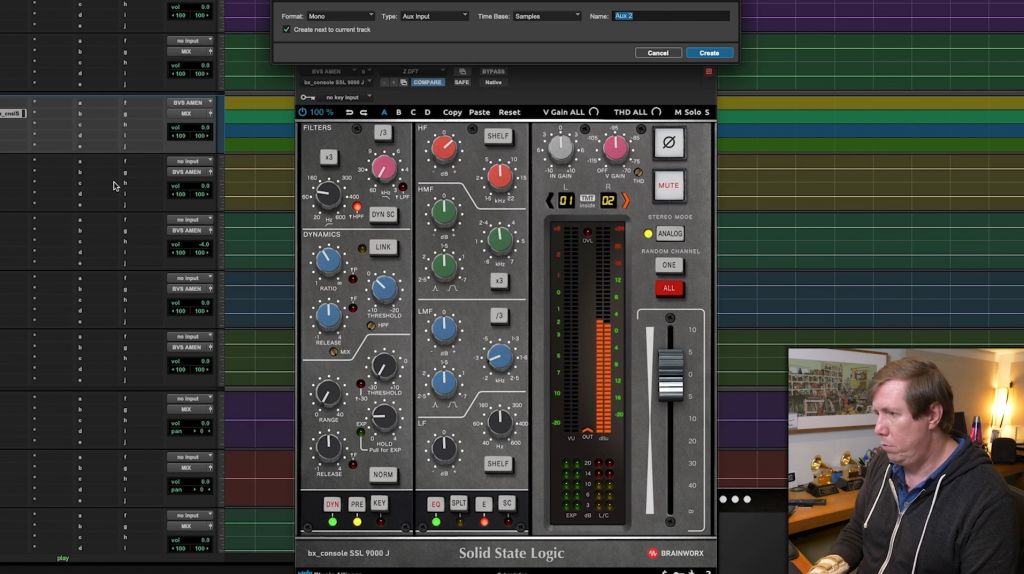Toggle the filters x3 button
1024x574 pixels.
328,157
